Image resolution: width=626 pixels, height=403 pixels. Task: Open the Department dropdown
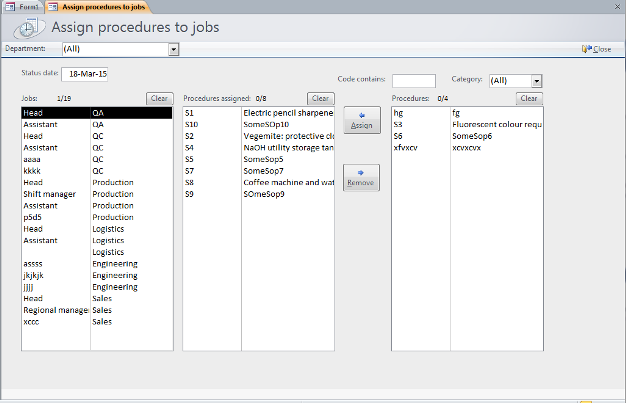[x=174, y=48]
